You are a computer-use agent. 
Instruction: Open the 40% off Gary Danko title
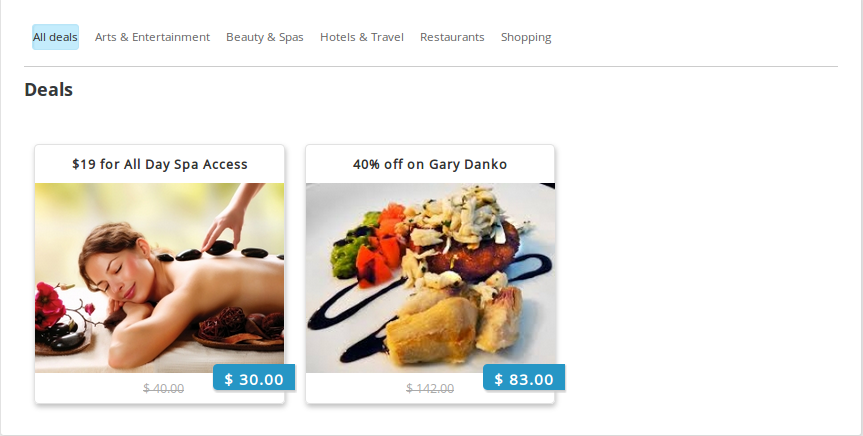pos(430,164)
